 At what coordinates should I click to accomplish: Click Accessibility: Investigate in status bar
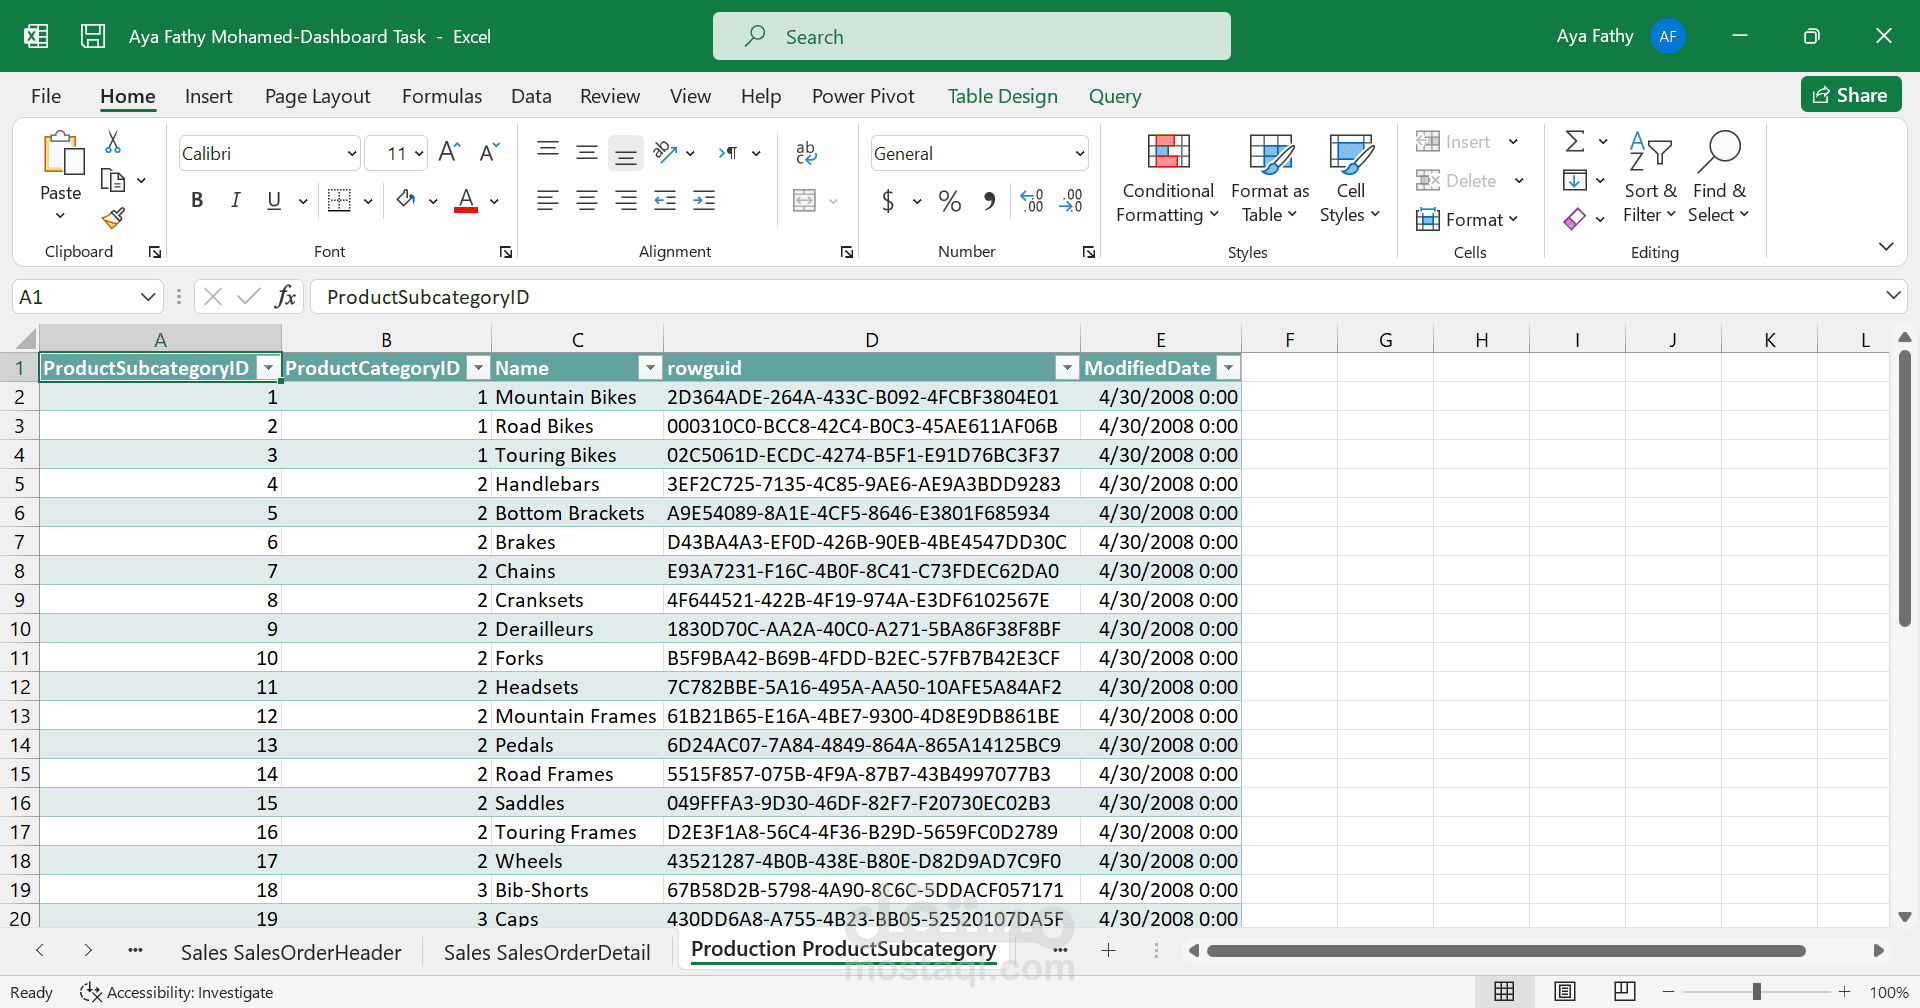coord(178,993)
